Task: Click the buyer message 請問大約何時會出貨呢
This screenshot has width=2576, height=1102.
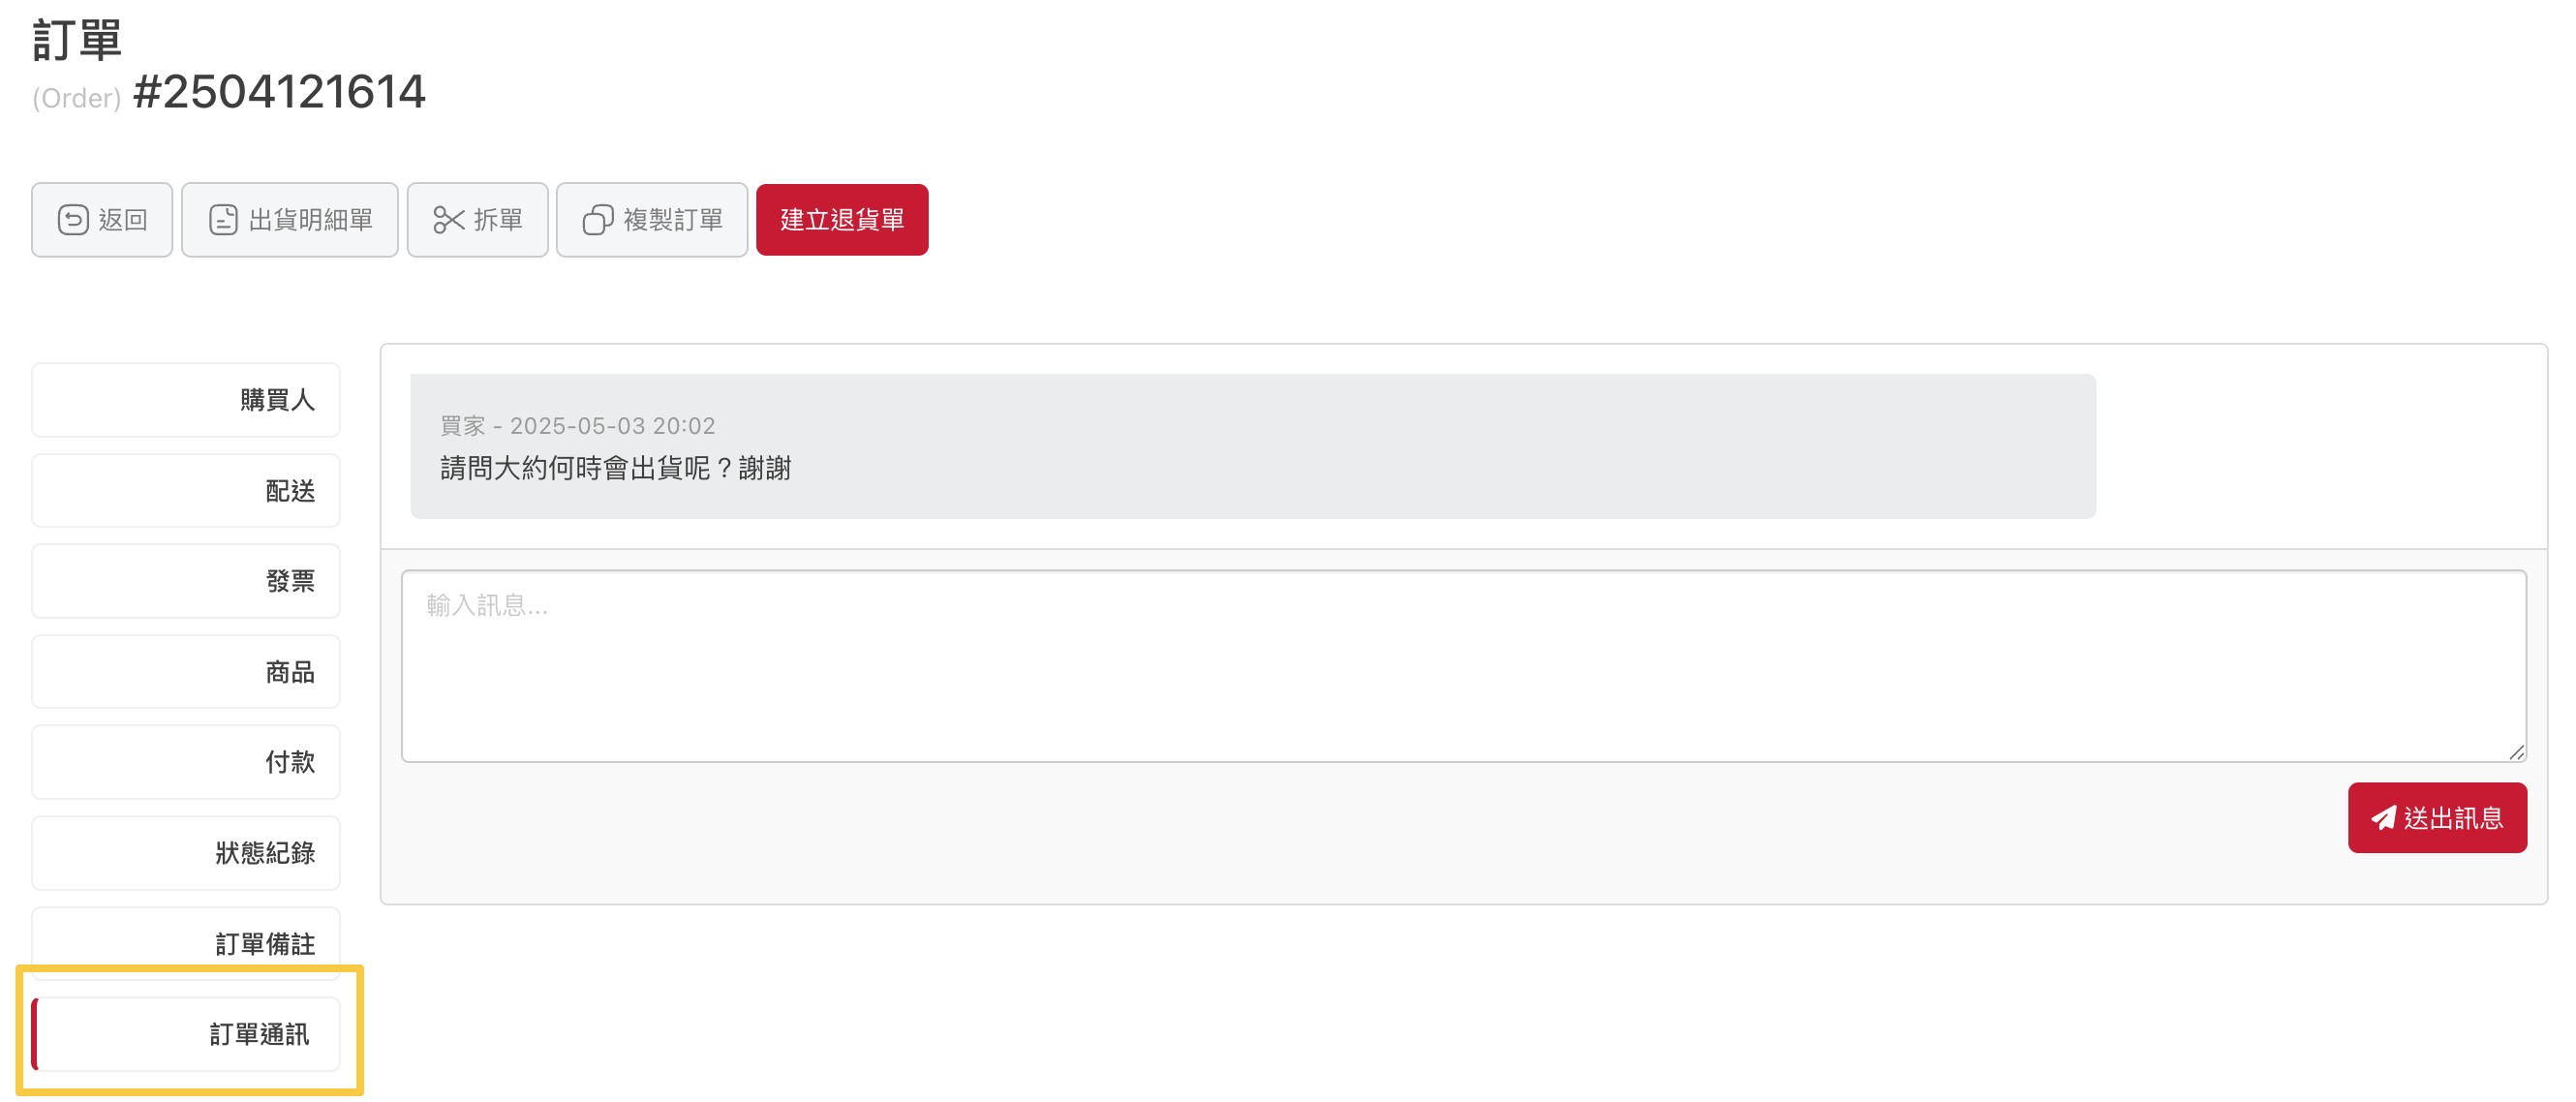Action: click(x=616, y=468)
